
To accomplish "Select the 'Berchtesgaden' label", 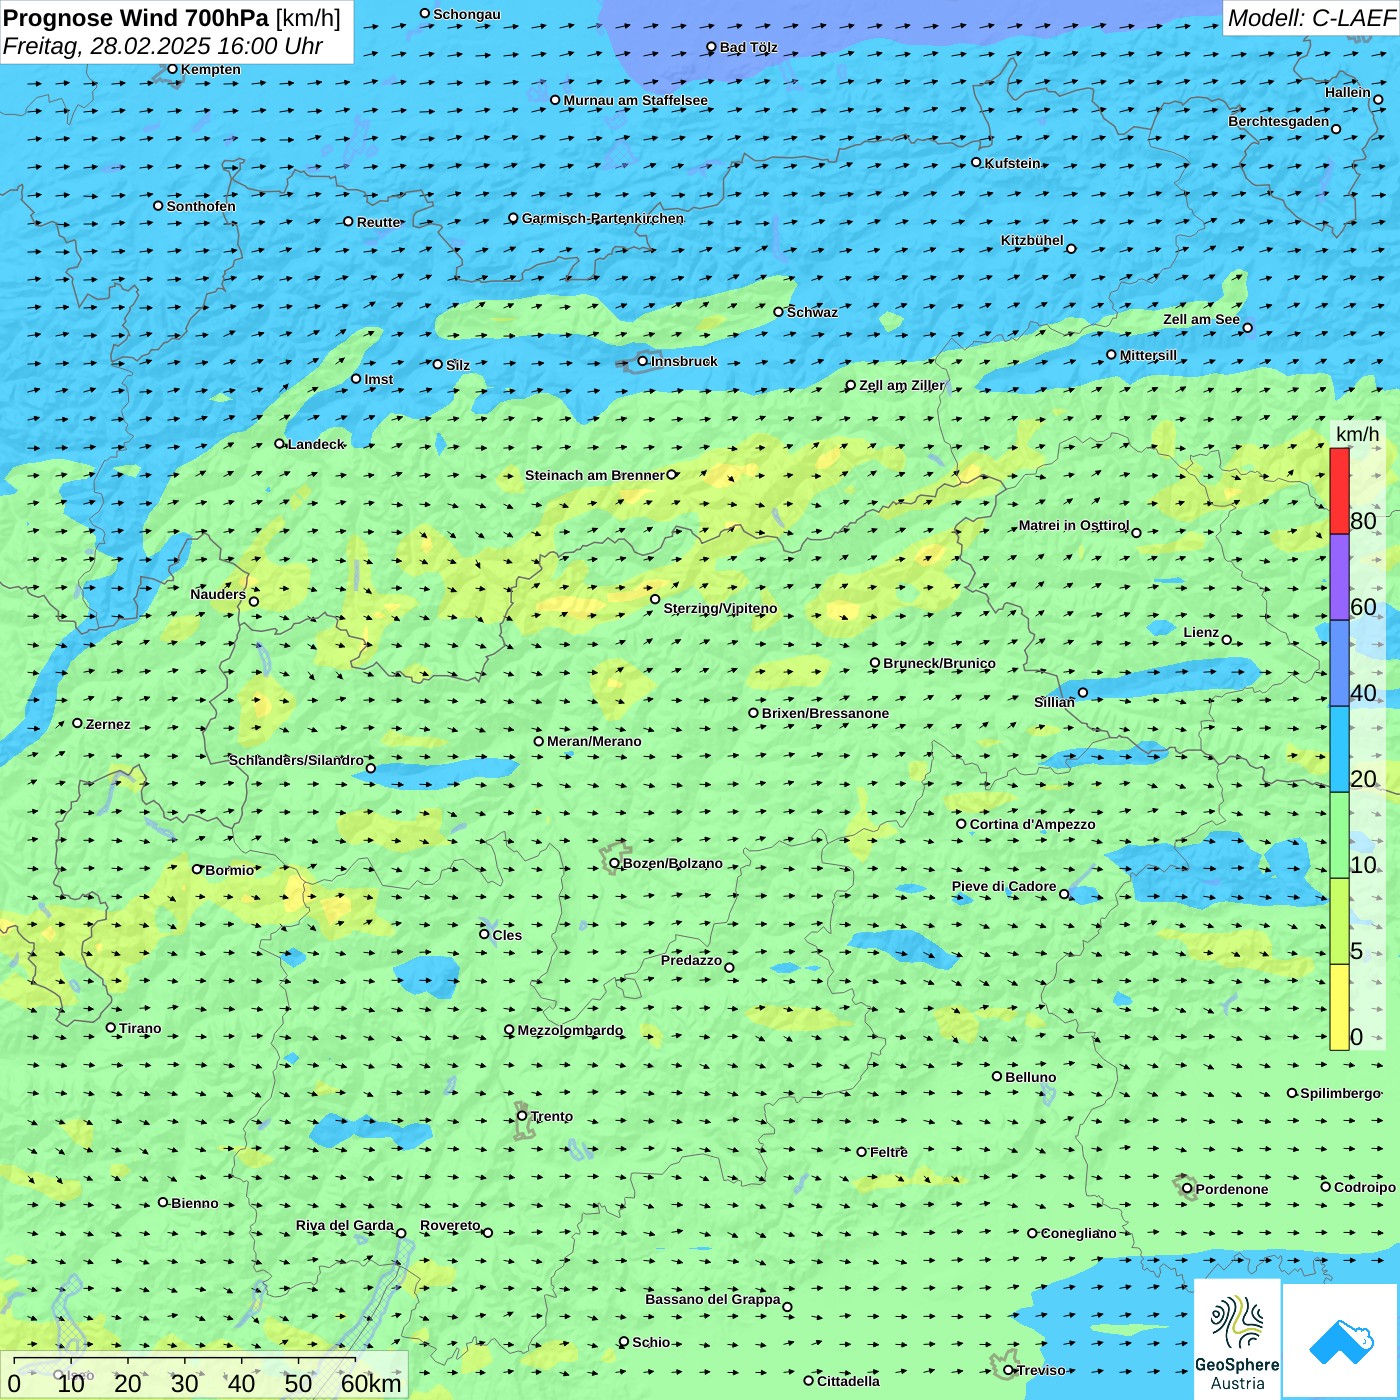I will pyautogui.click(x=1279, y=121).
